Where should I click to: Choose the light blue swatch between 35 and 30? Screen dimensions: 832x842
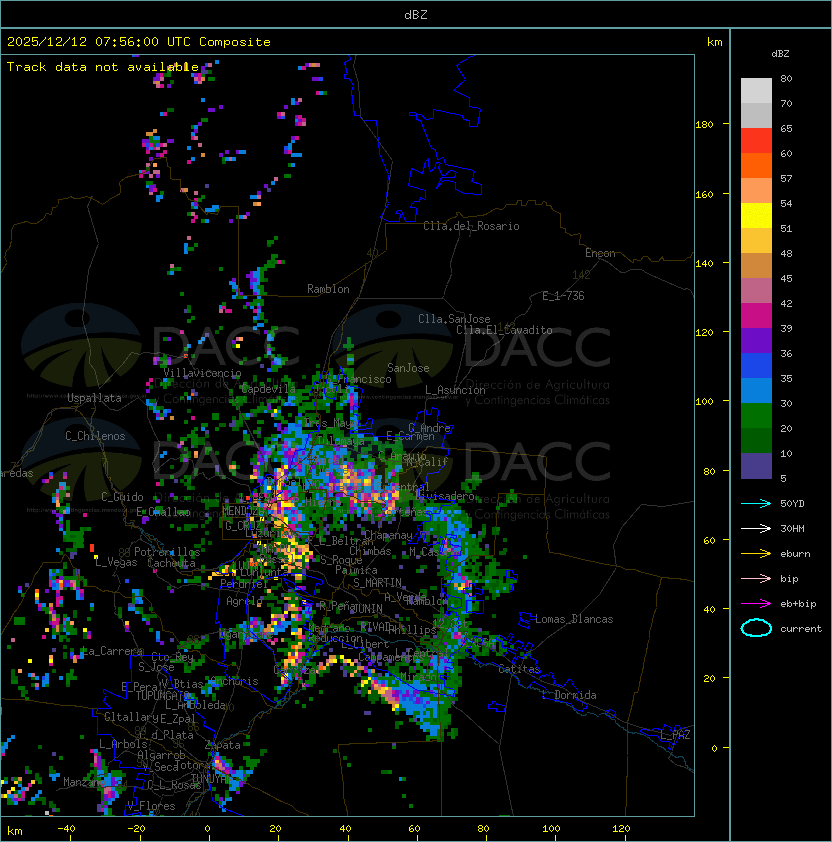(756, 390)
